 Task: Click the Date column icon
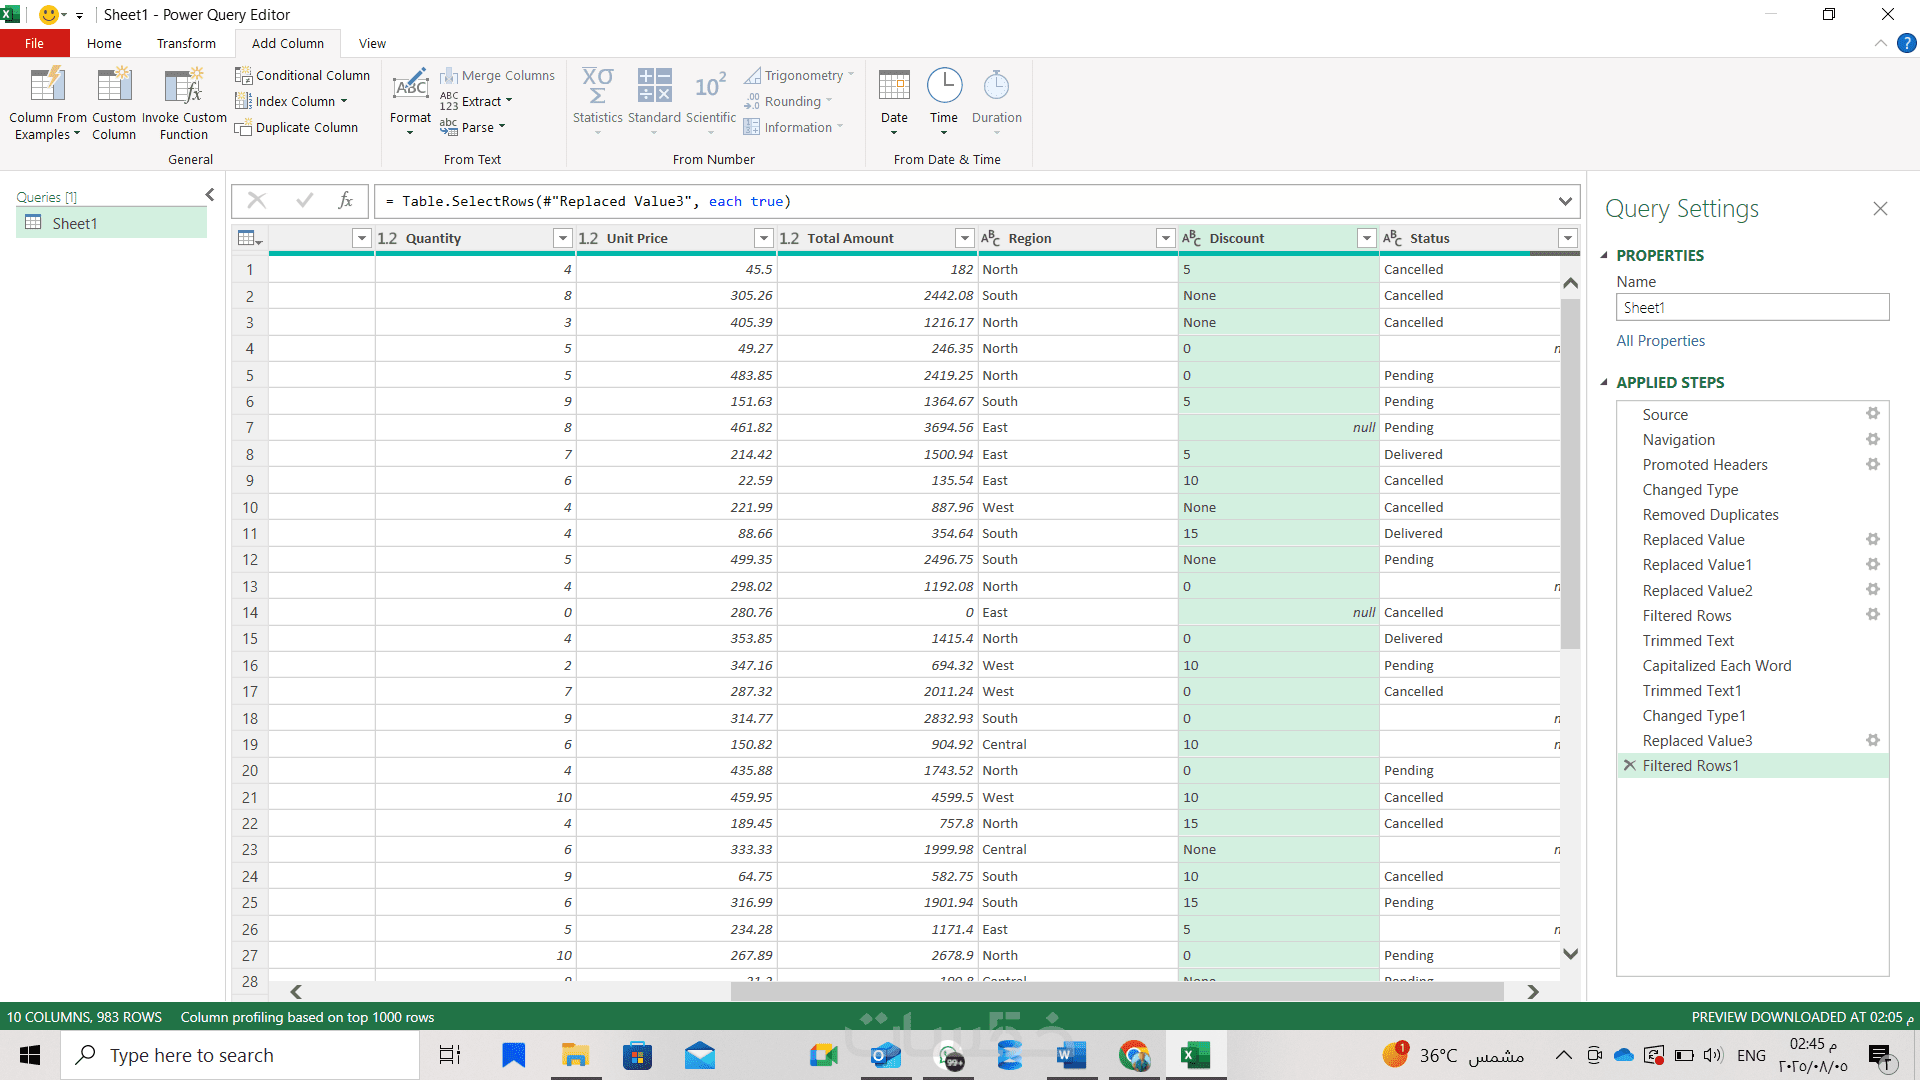[894, 87]
